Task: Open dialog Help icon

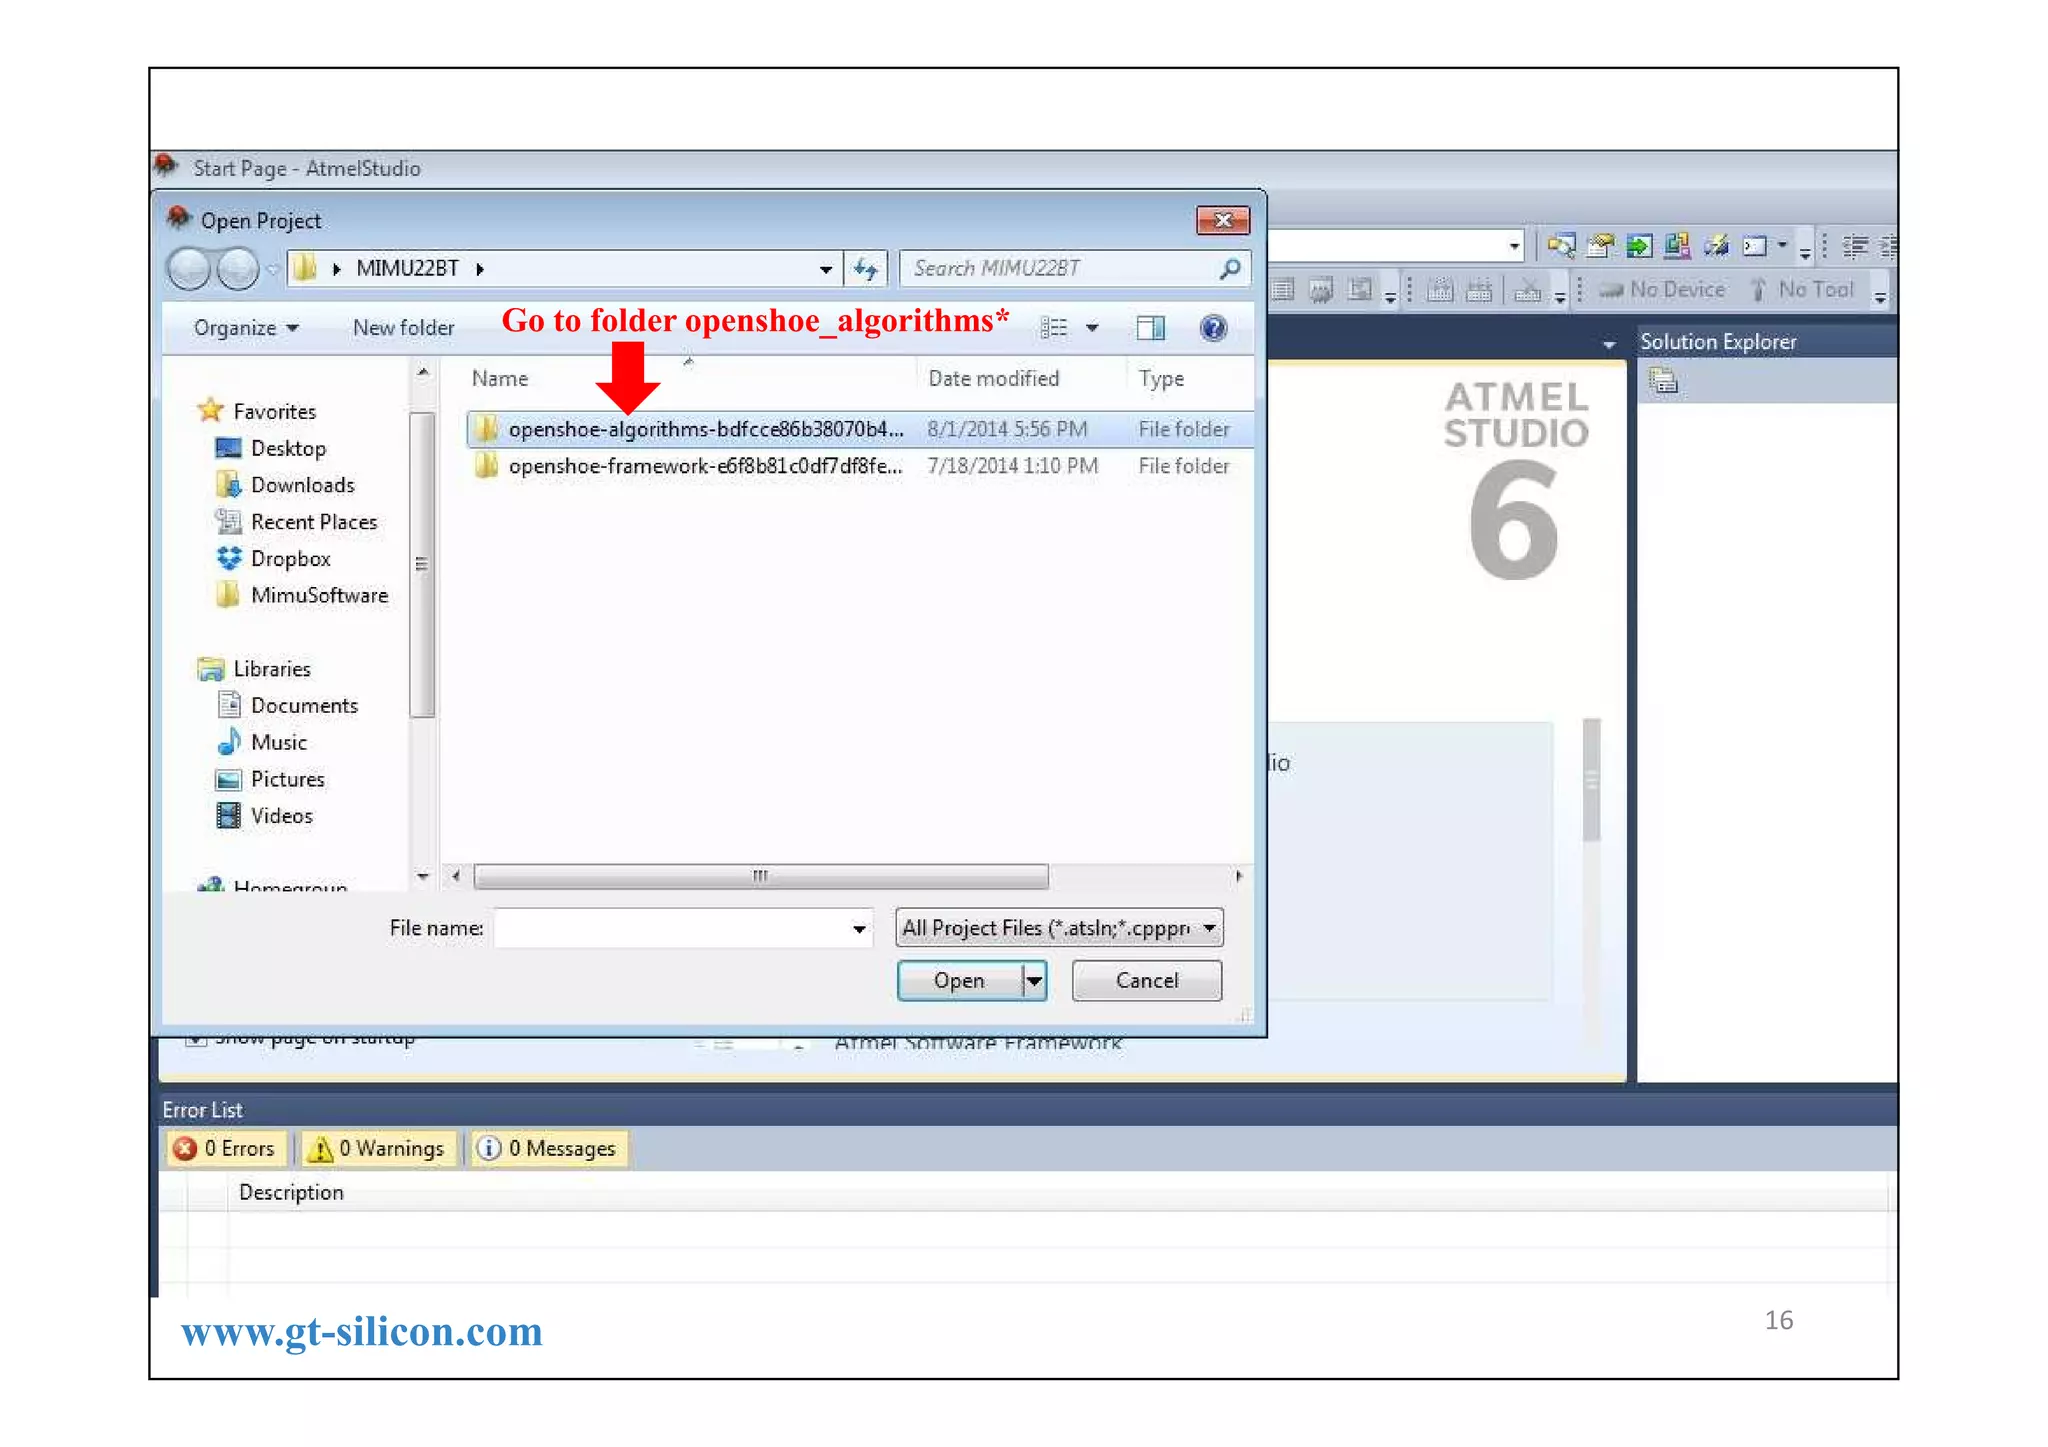Action: (1213, 328)
